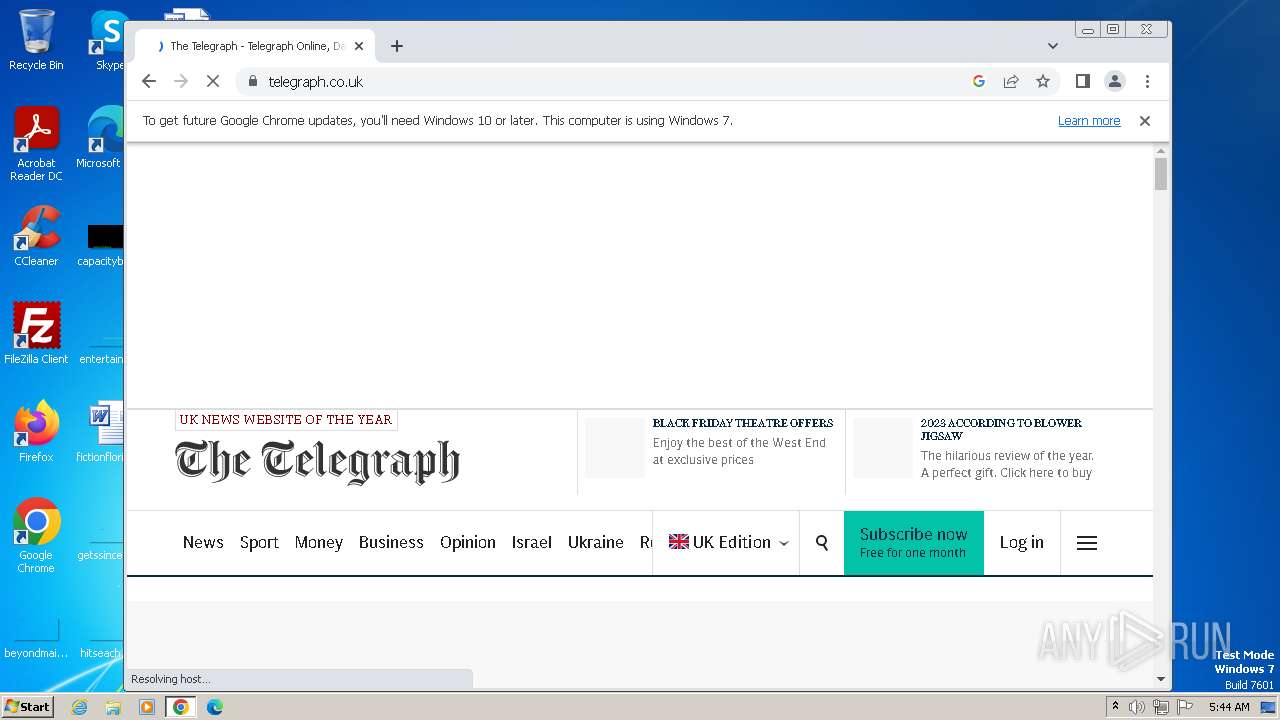The height and width of the screenshot is (720, 1280).
Task: Open the beyondmai... desktop file
Action: pyautogui.click(x=36, y=638)
